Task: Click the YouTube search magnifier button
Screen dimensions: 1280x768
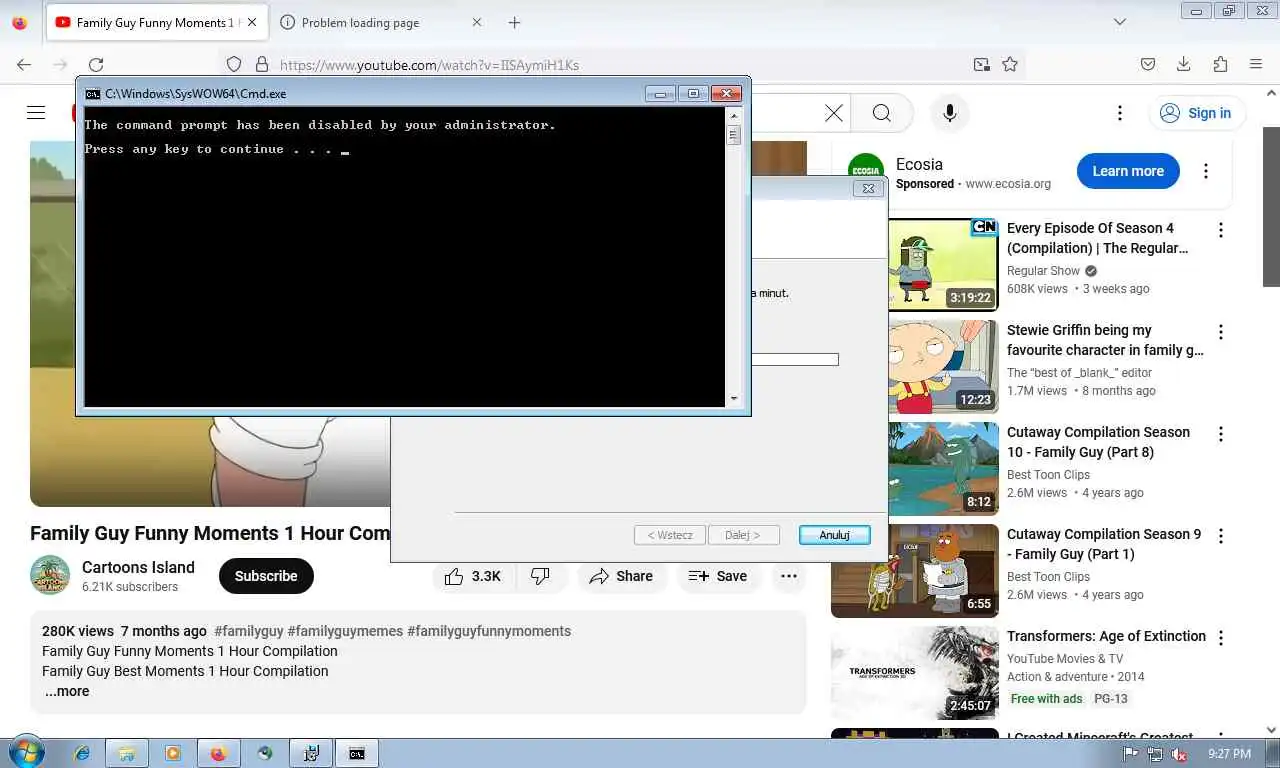Action: click(882, 113)
